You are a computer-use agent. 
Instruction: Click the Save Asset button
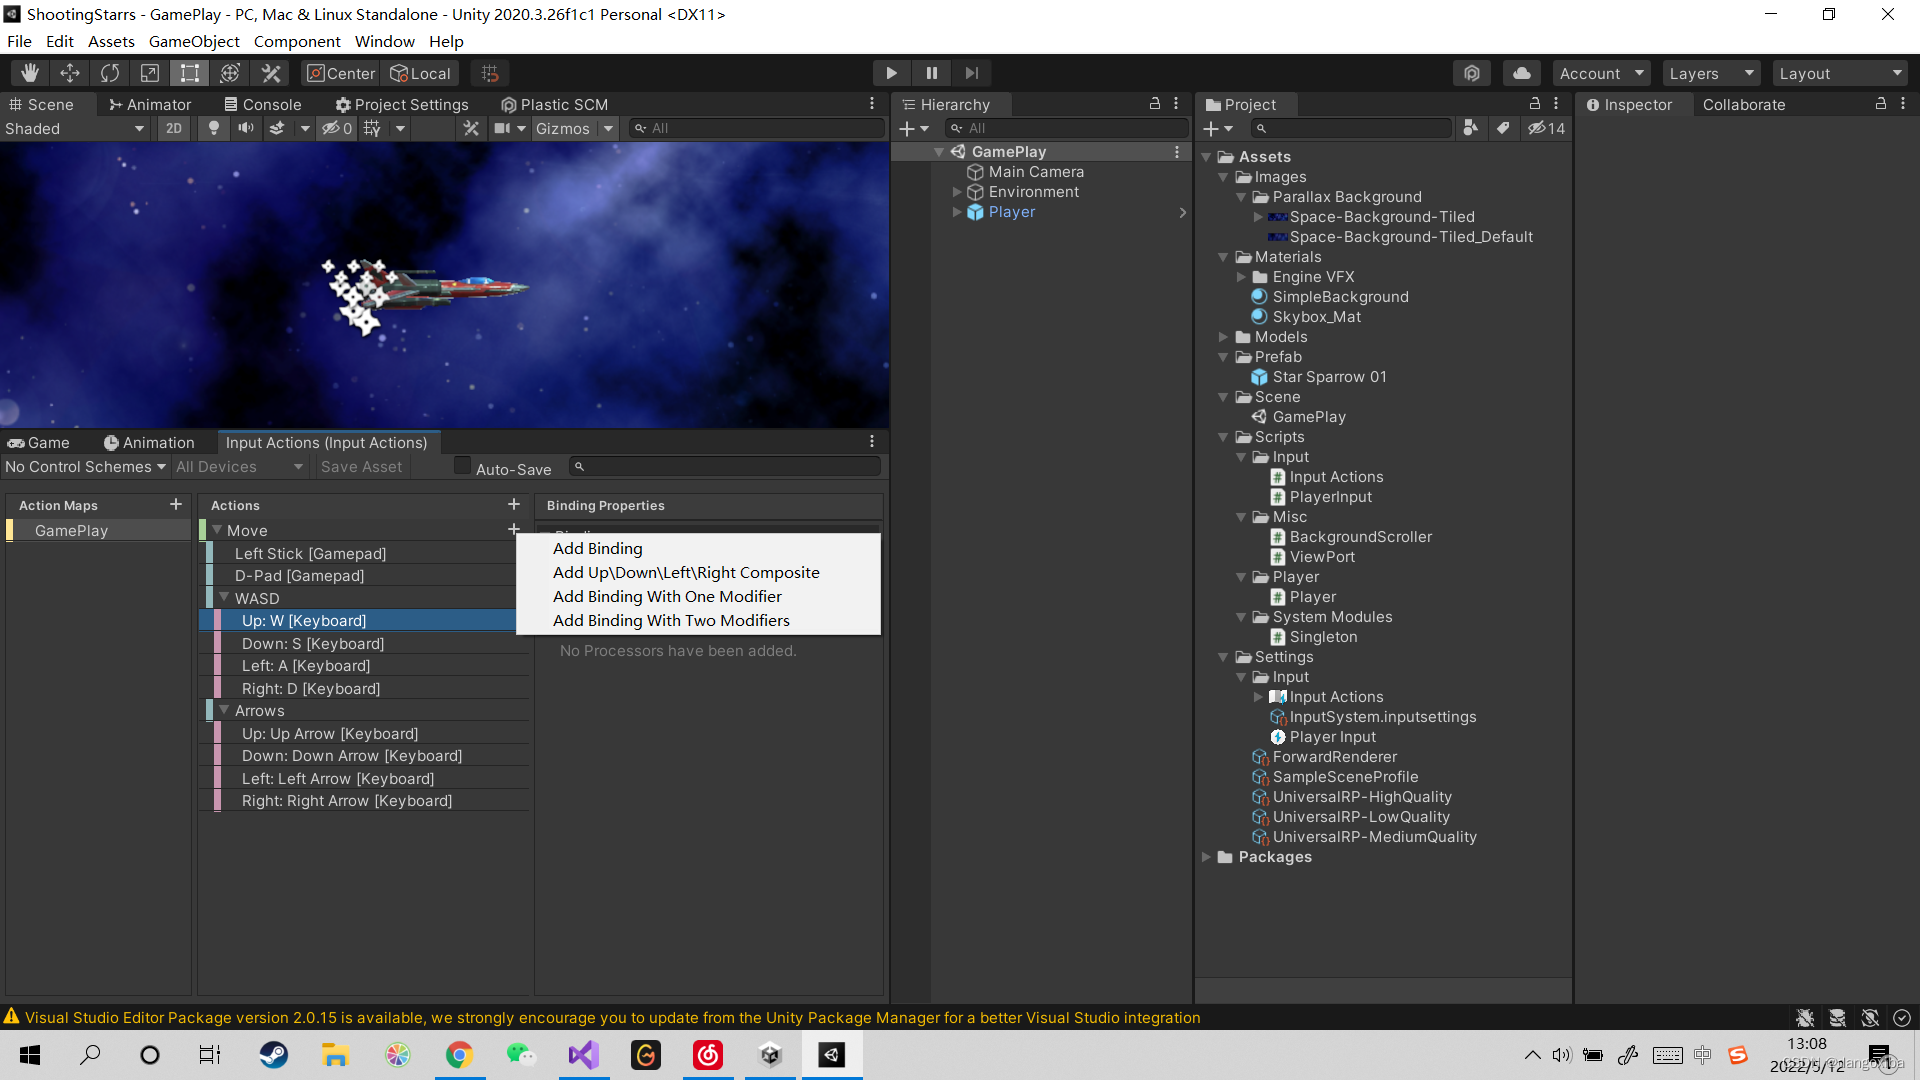[x=361, y=467]
